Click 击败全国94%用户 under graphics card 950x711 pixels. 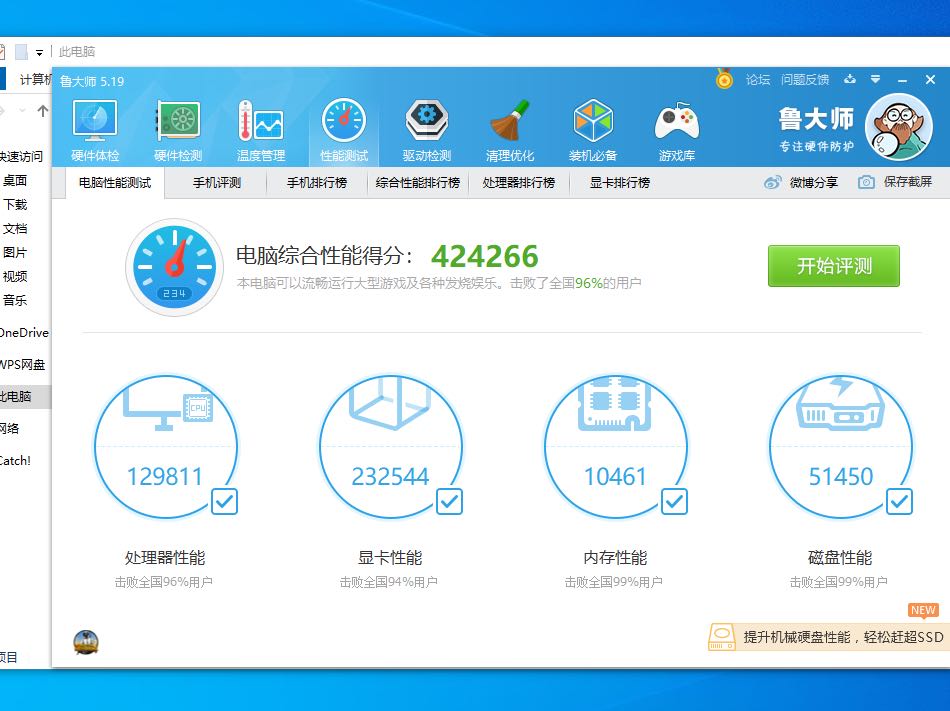pos(389,582)
